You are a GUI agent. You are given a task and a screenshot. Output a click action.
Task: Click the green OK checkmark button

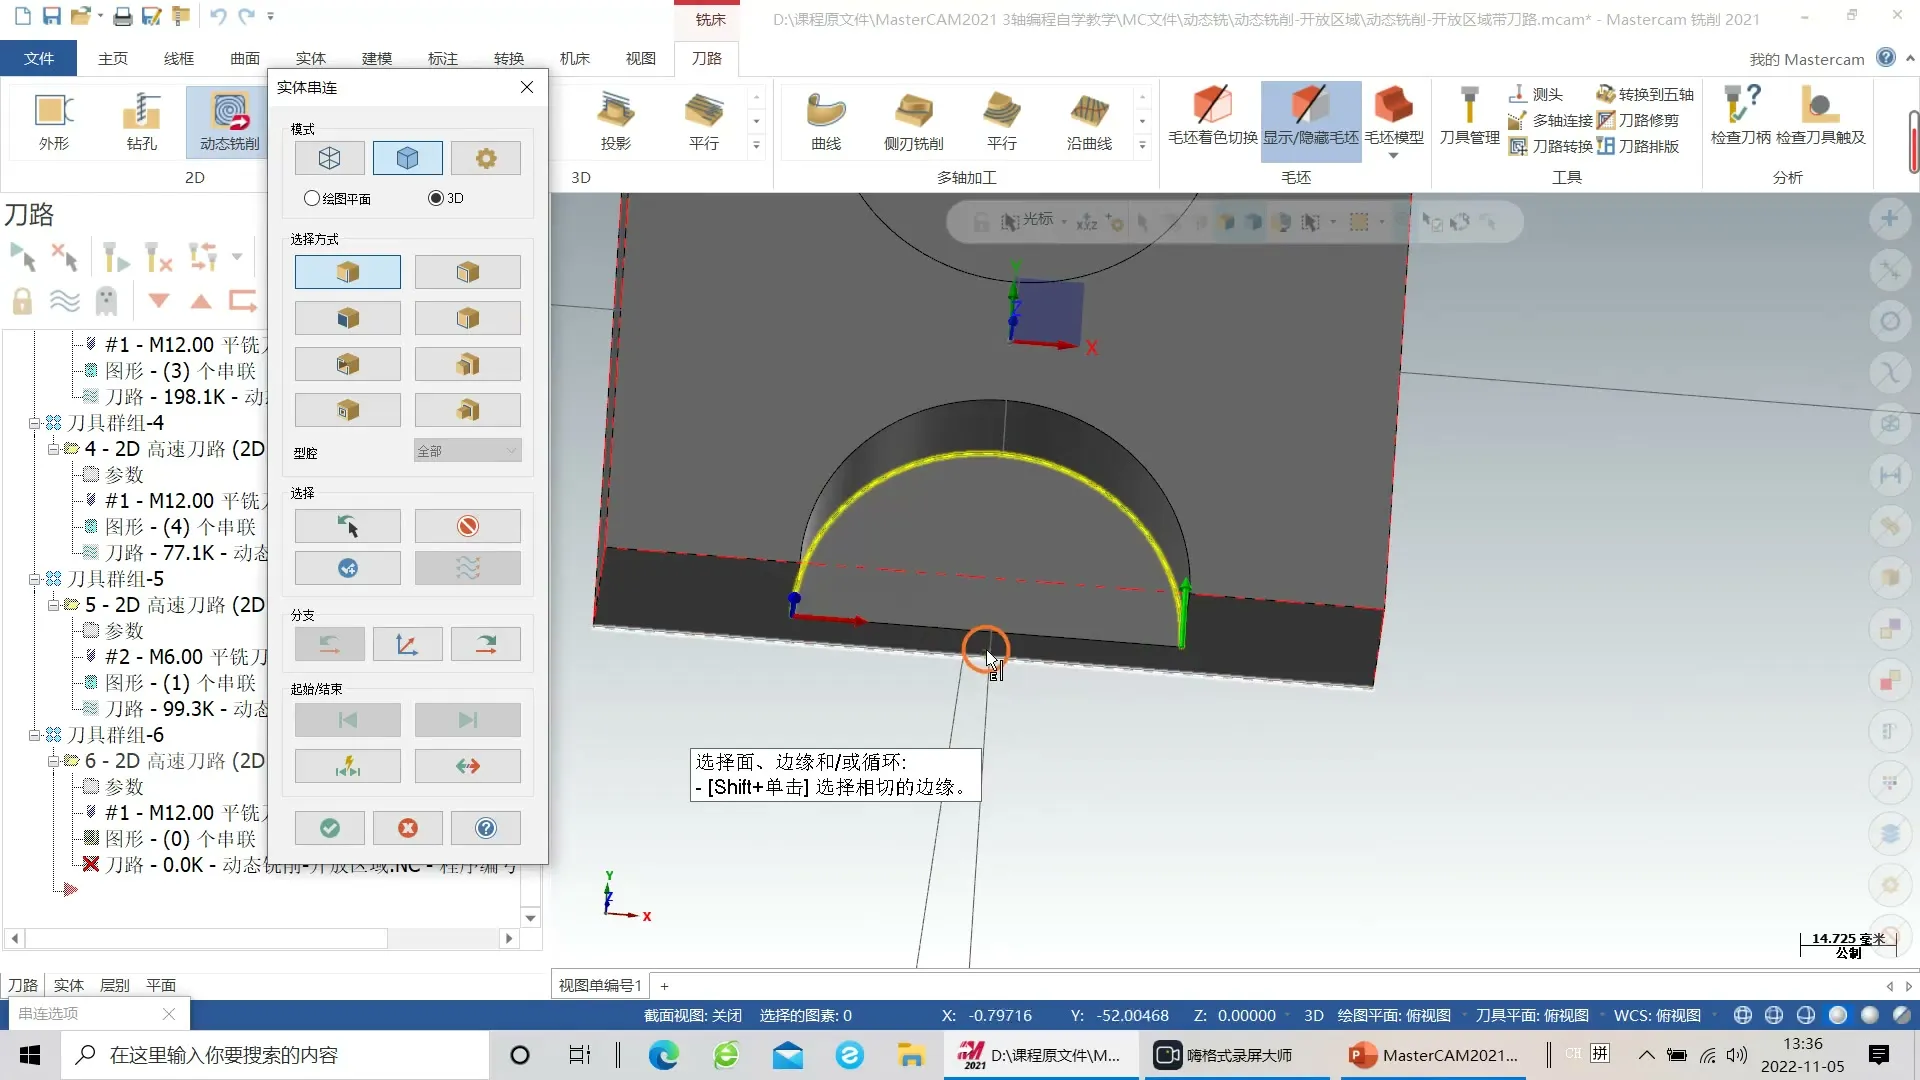[329, 828]
